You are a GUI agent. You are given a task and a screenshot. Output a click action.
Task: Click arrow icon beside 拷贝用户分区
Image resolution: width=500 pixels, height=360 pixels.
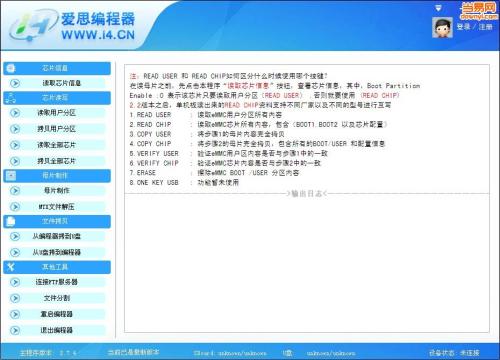tap(15, 129)
